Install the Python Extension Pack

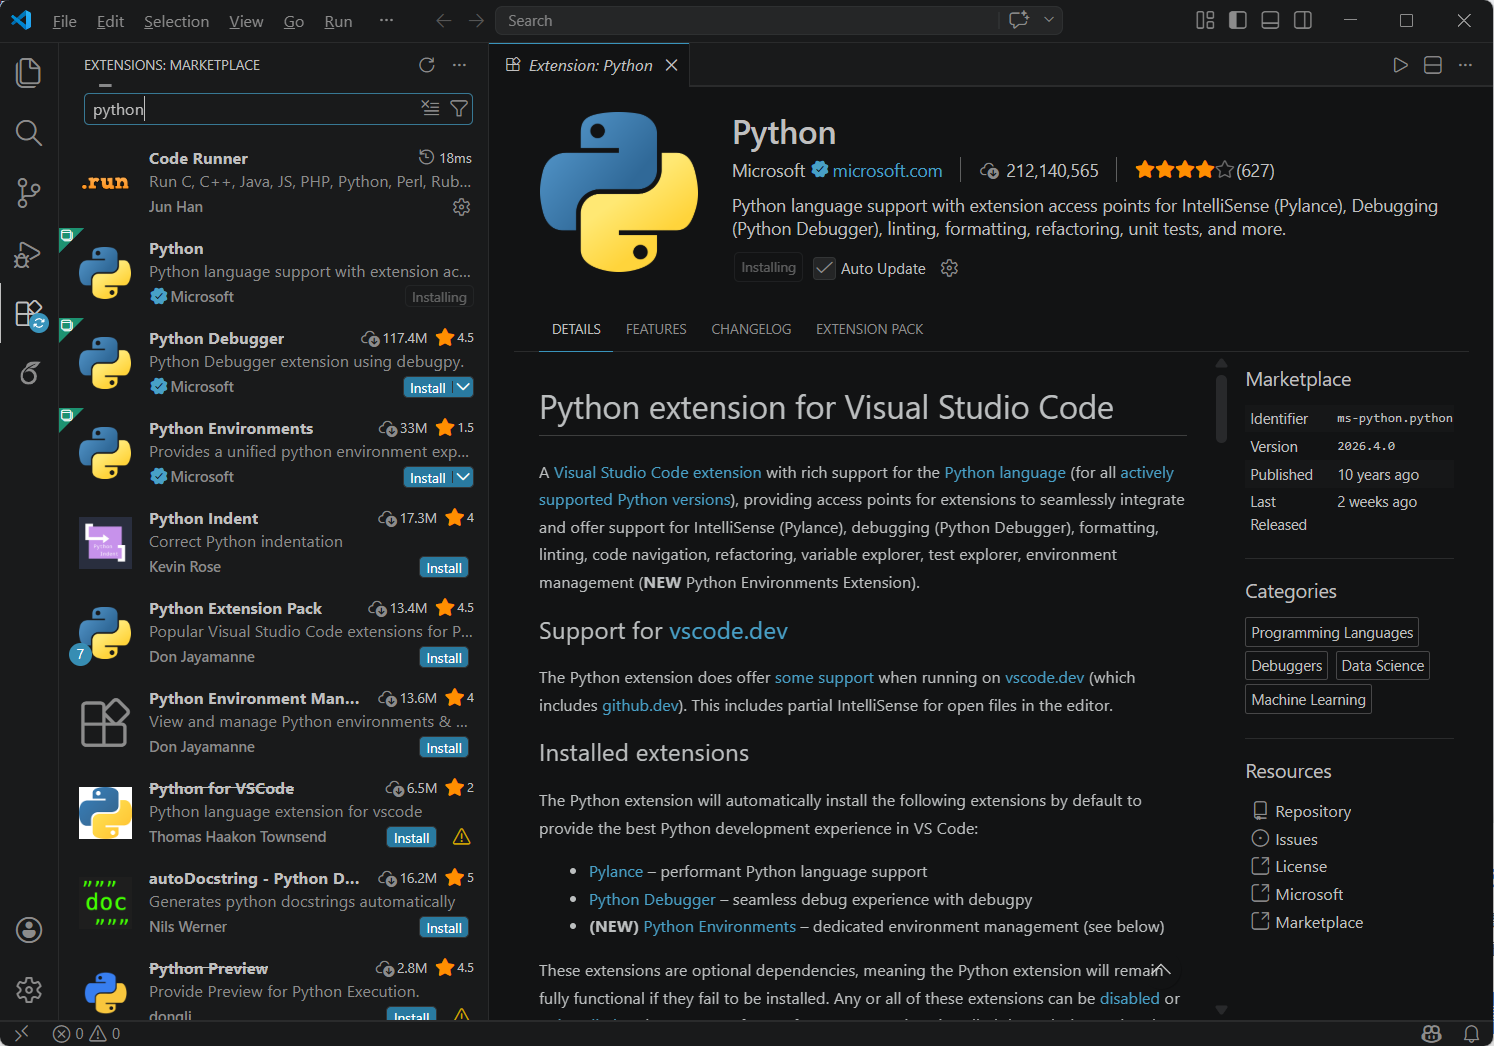click(x=444, y=657)
